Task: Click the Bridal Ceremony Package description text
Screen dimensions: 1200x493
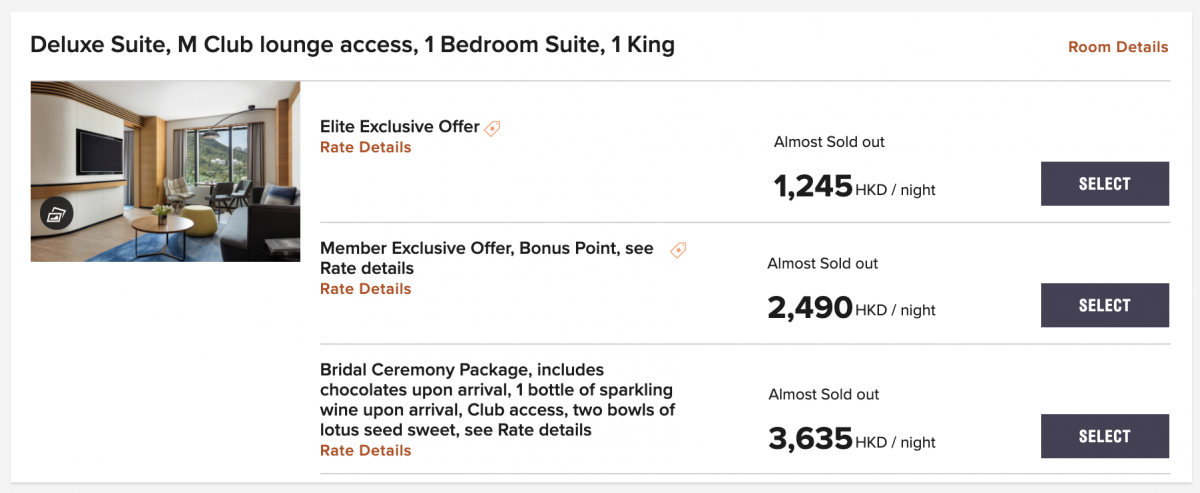Action: point(498,400)
